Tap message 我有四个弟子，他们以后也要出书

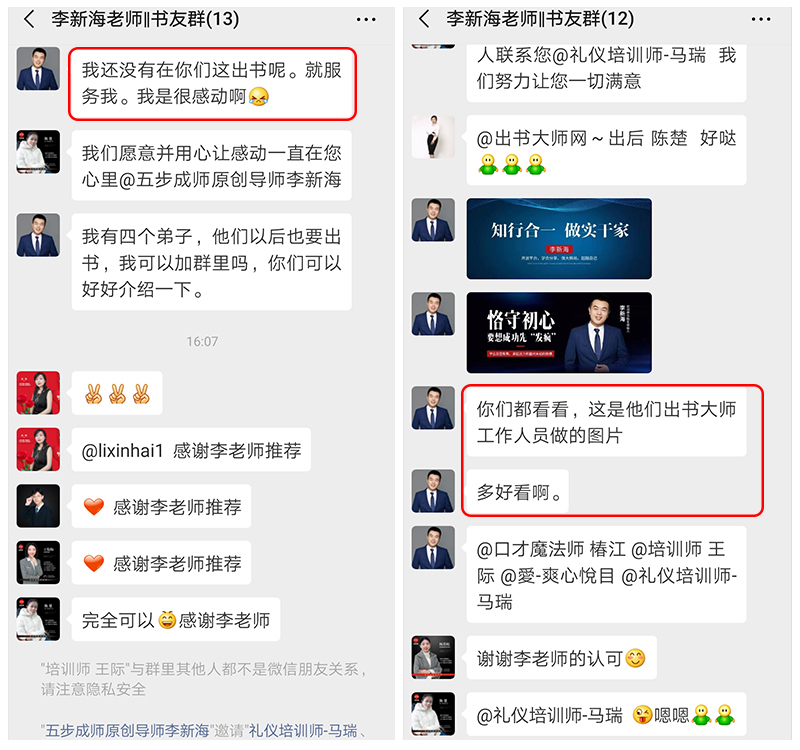click(x=212, y=262)
